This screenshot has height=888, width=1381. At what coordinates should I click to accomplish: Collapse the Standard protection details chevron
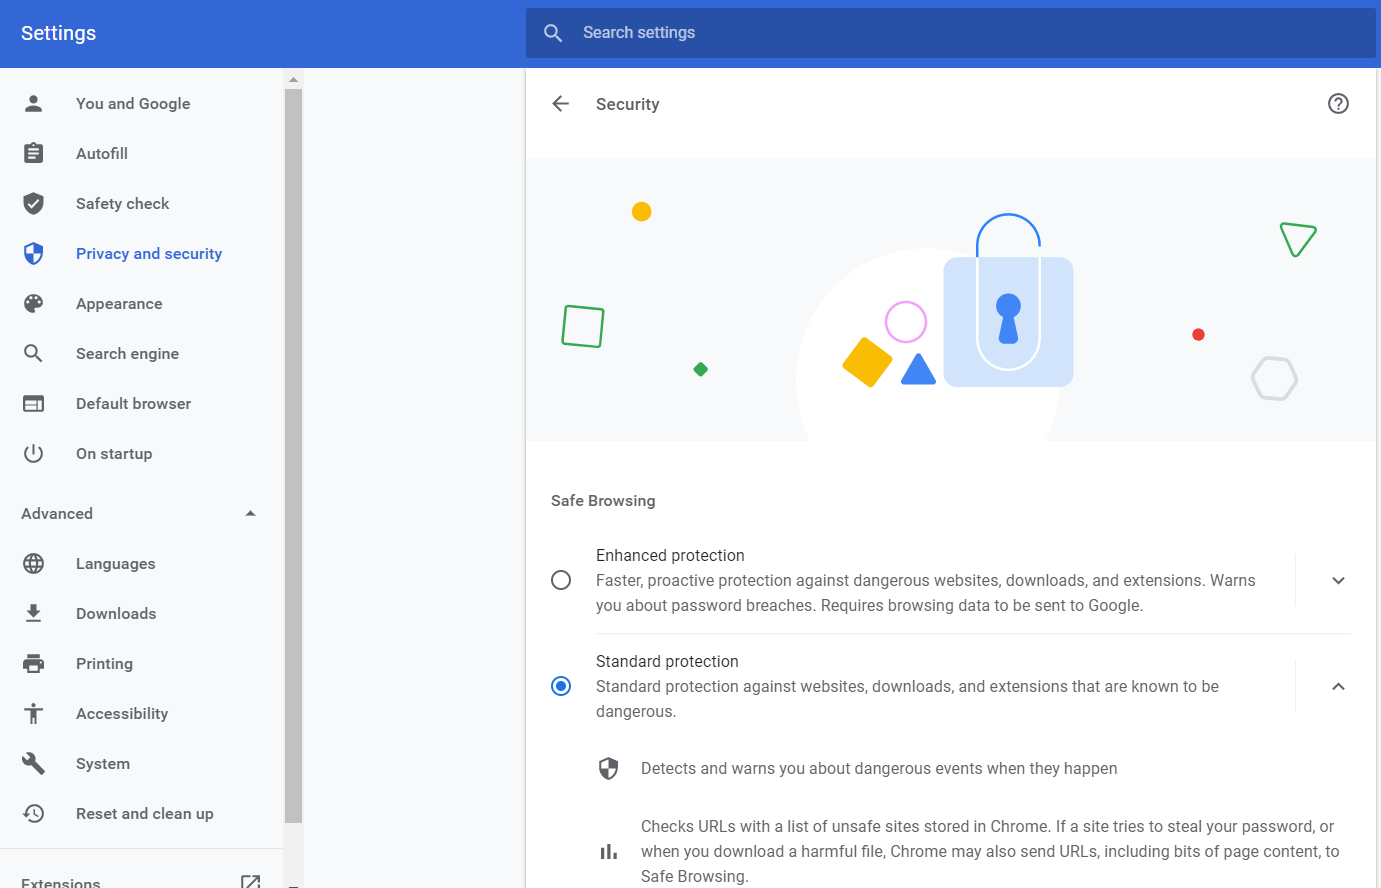coord(1338,686)
